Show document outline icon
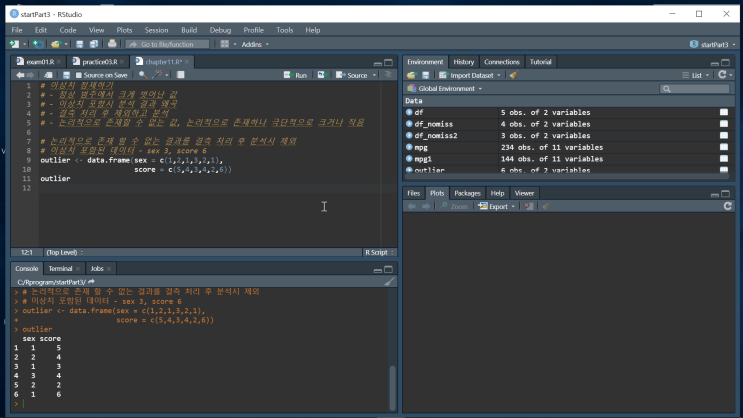 [388, 74]
